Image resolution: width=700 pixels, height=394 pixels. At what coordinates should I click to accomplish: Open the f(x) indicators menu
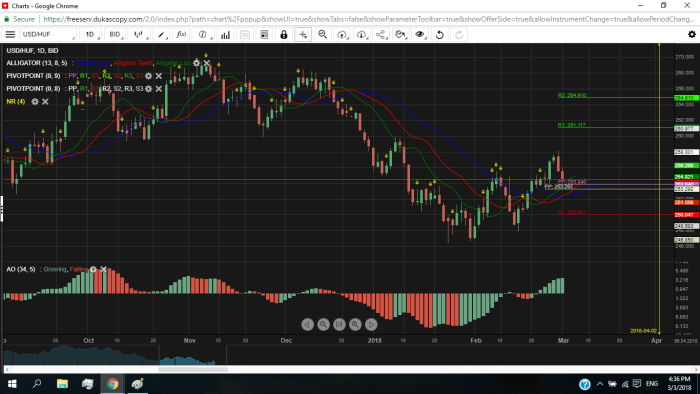click(181, 34)
